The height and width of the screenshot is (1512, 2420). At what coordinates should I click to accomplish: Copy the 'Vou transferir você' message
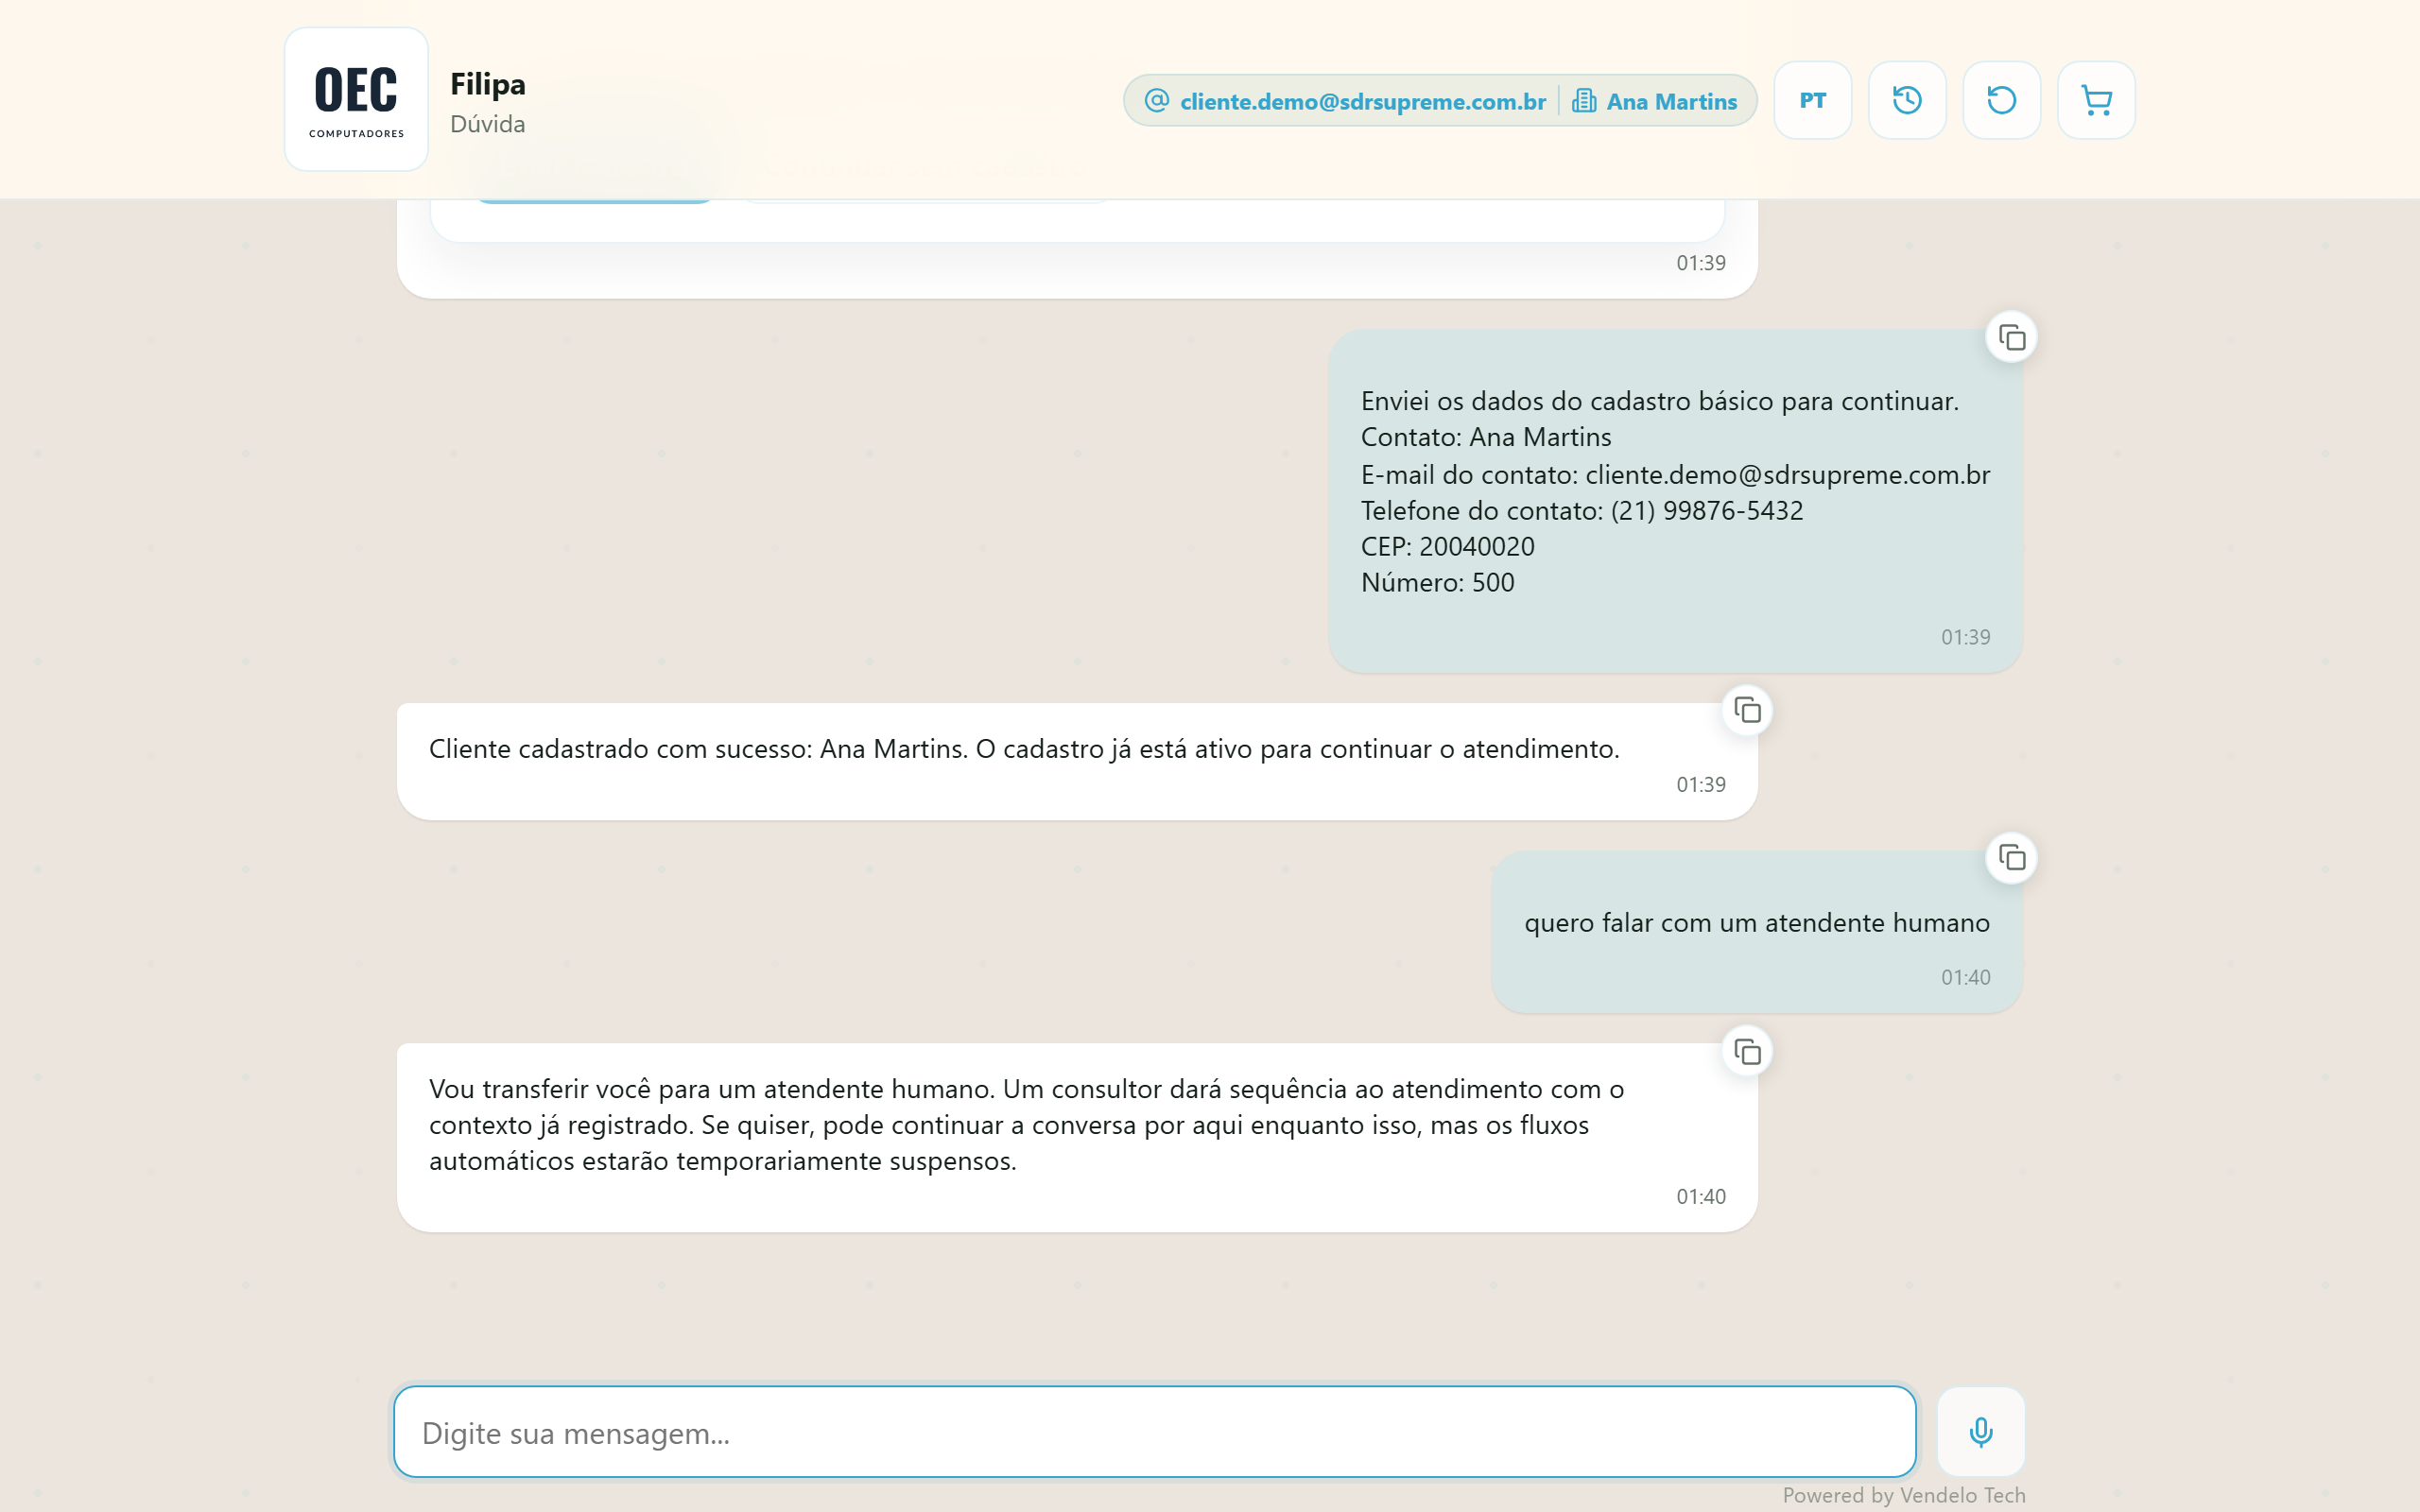[x=1747, y=1052]
